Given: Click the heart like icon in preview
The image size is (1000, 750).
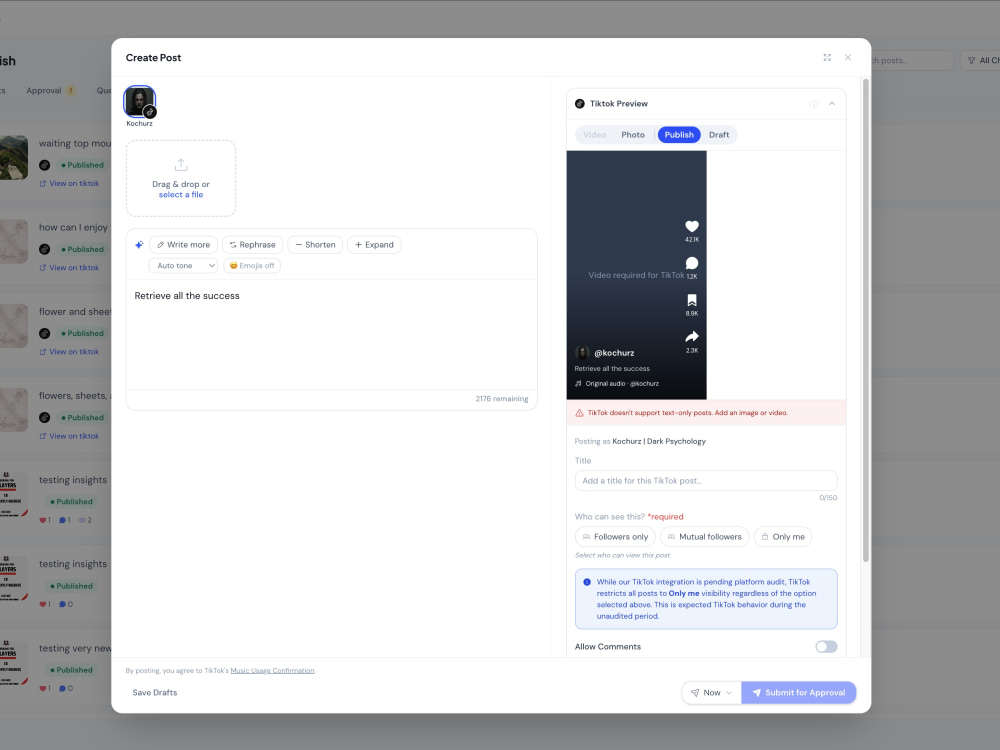Looking at the screenshot, I should (x=692, y=226).
